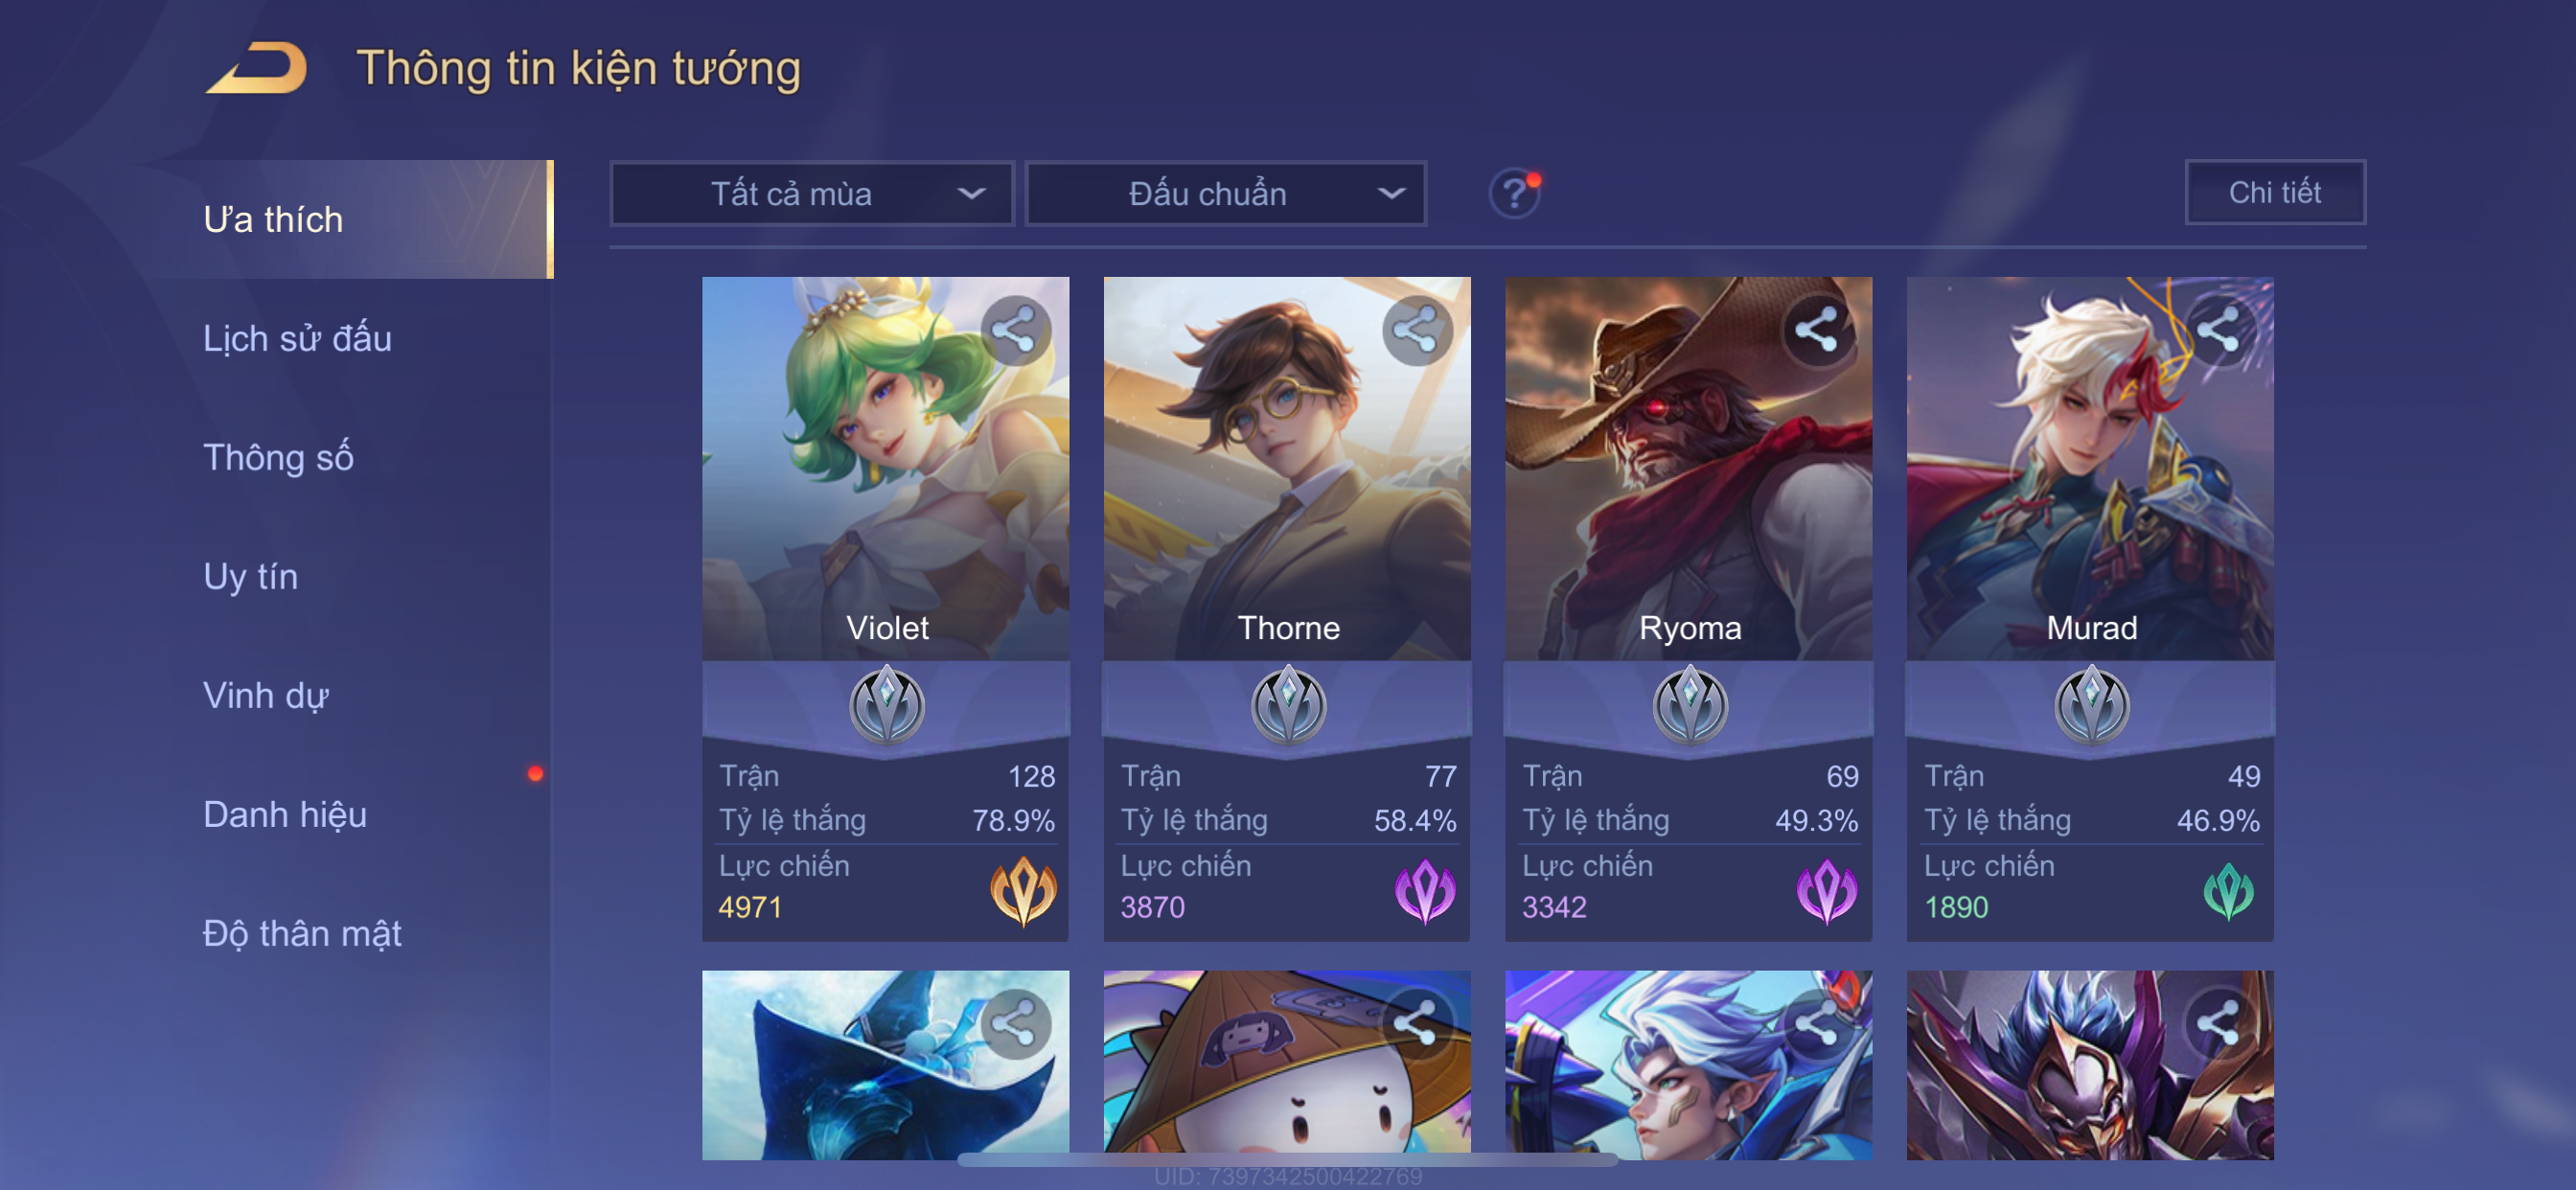Click the golden back arrow icon
This screenshot has height=1190, width=2576.
256,68
